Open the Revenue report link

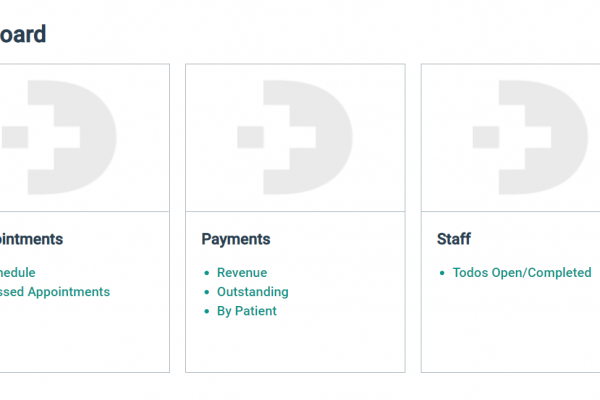pyautogui.click(x=242, y=272)
